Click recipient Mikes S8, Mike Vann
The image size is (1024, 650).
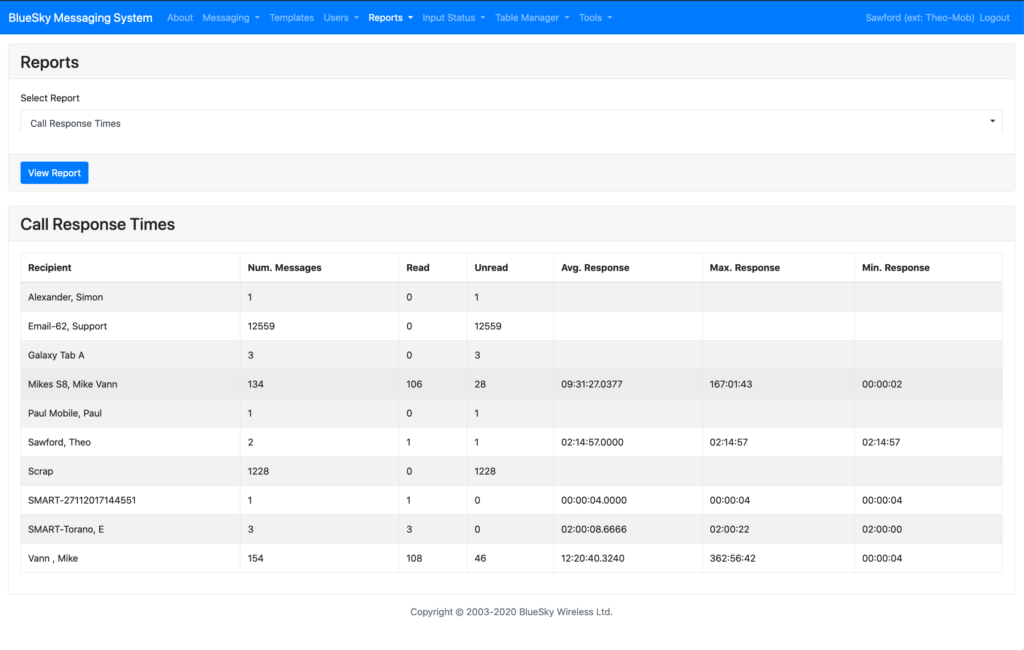click(x=72, y=384)
